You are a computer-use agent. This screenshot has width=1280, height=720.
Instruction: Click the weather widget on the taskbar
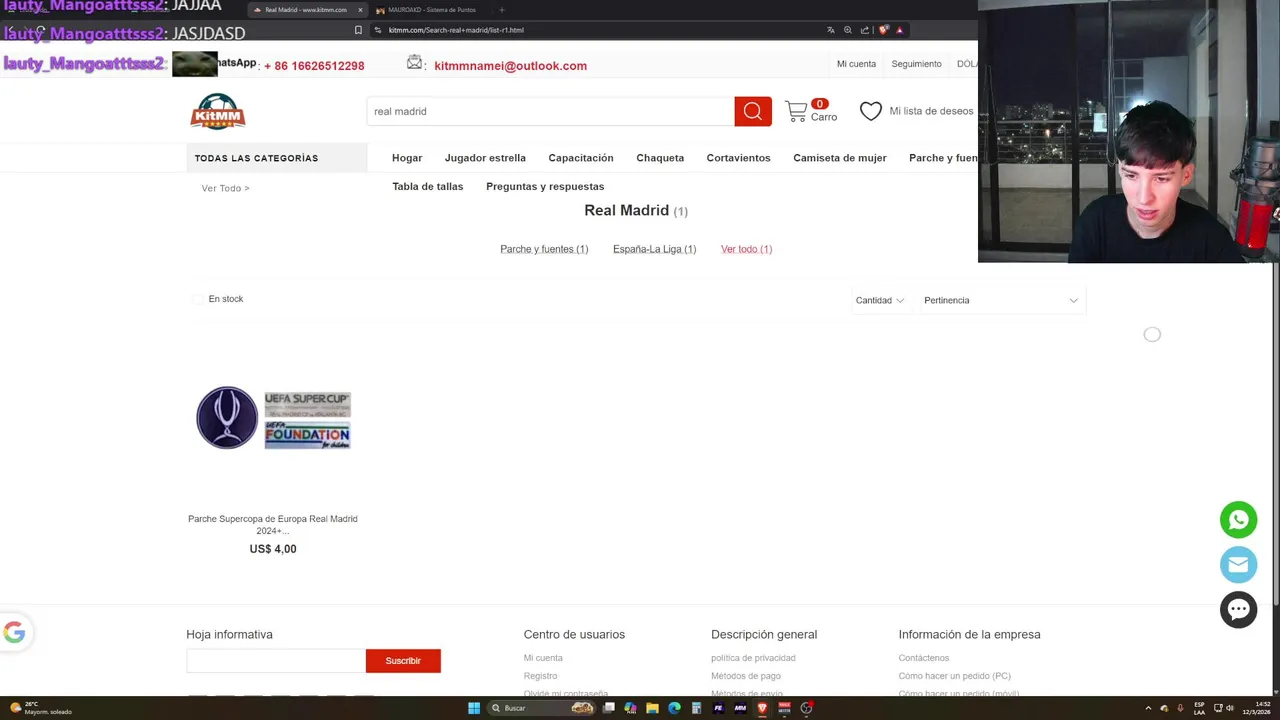40,708
